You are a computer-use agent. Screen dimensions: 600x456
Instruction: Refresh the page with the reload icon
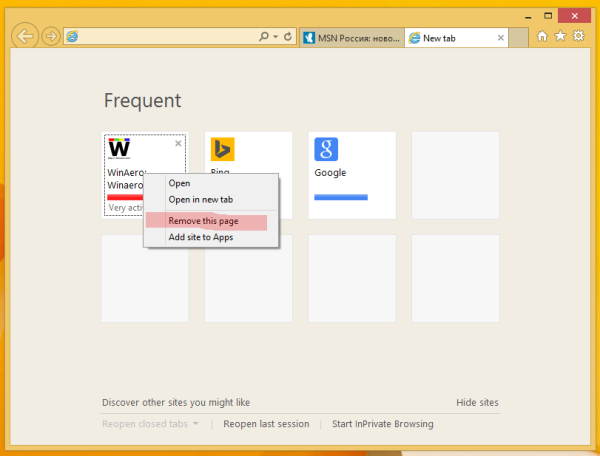288,37
